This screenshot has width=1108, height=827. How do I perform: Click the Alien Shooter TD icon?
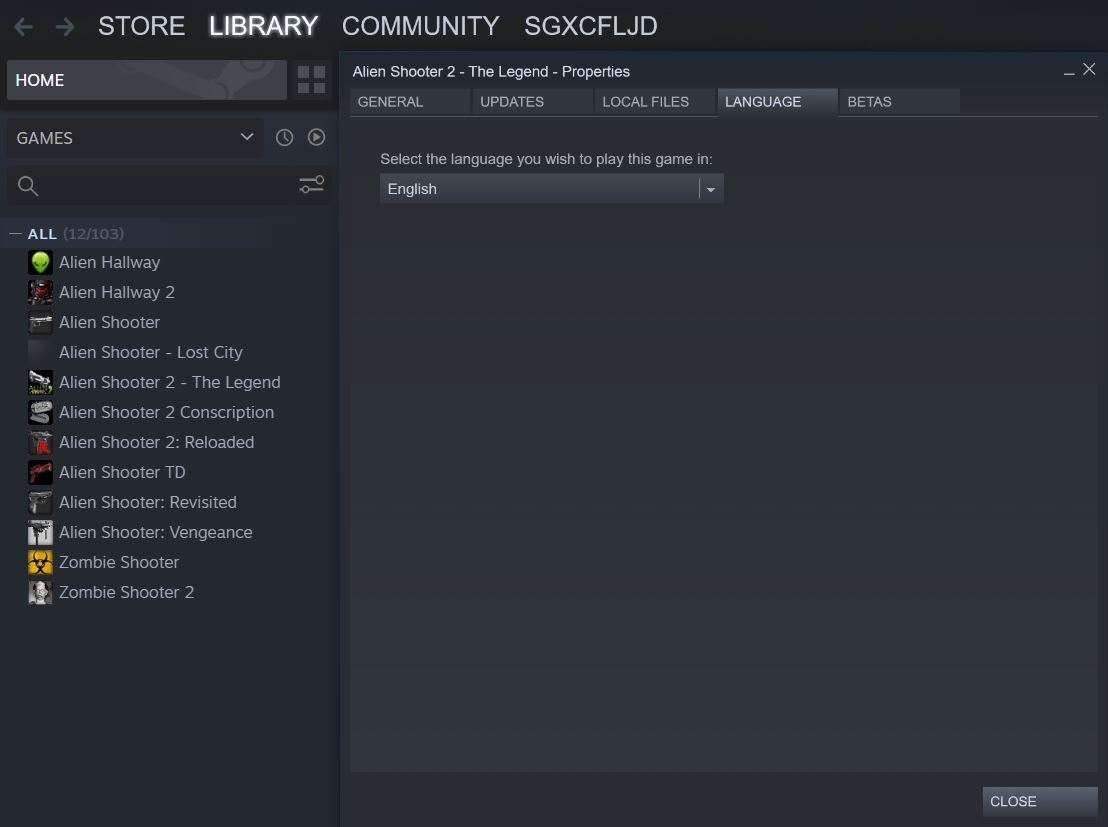(x=40, y=472)
